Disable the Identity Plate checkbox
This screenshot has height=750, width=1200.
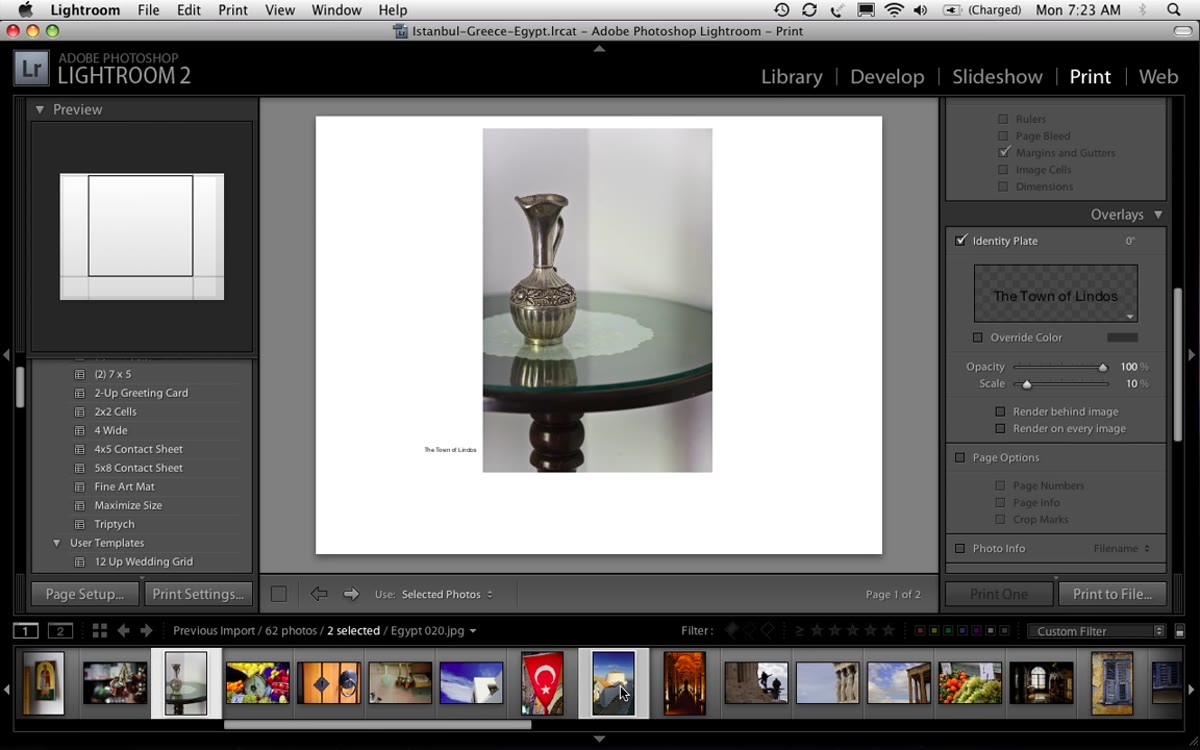tap(961, 241)
